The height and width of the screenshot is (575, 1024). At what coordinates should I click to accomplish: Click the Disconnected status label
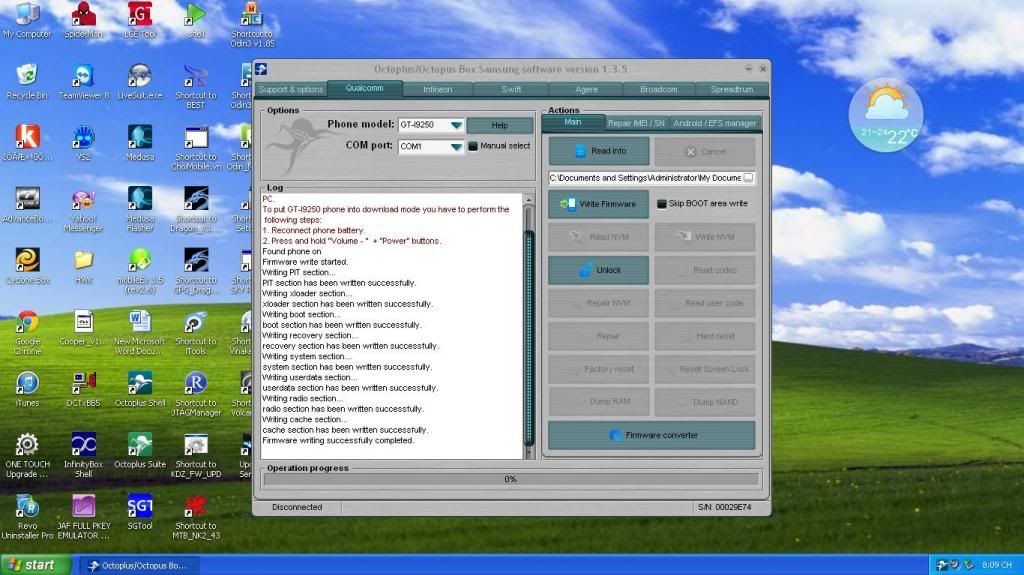(x=297, y=507)
